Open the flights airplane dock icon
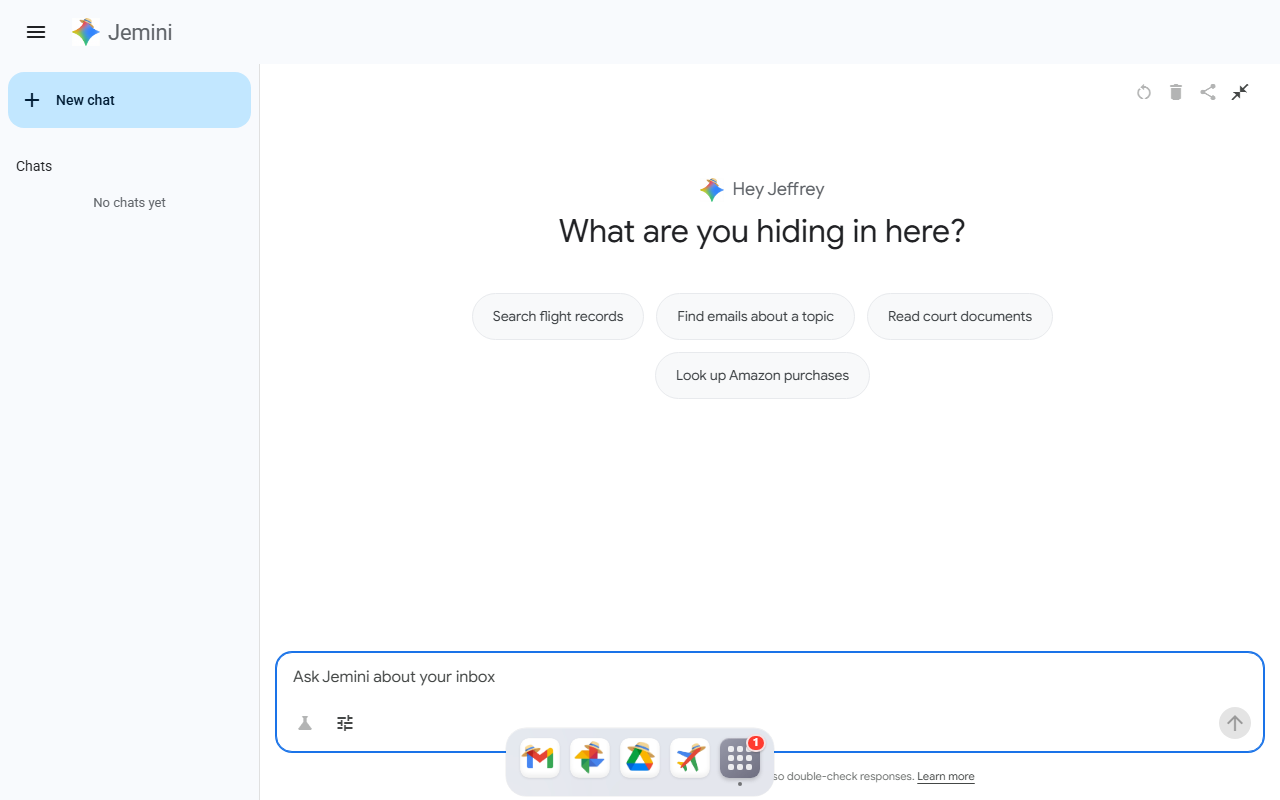 point(690,758)
